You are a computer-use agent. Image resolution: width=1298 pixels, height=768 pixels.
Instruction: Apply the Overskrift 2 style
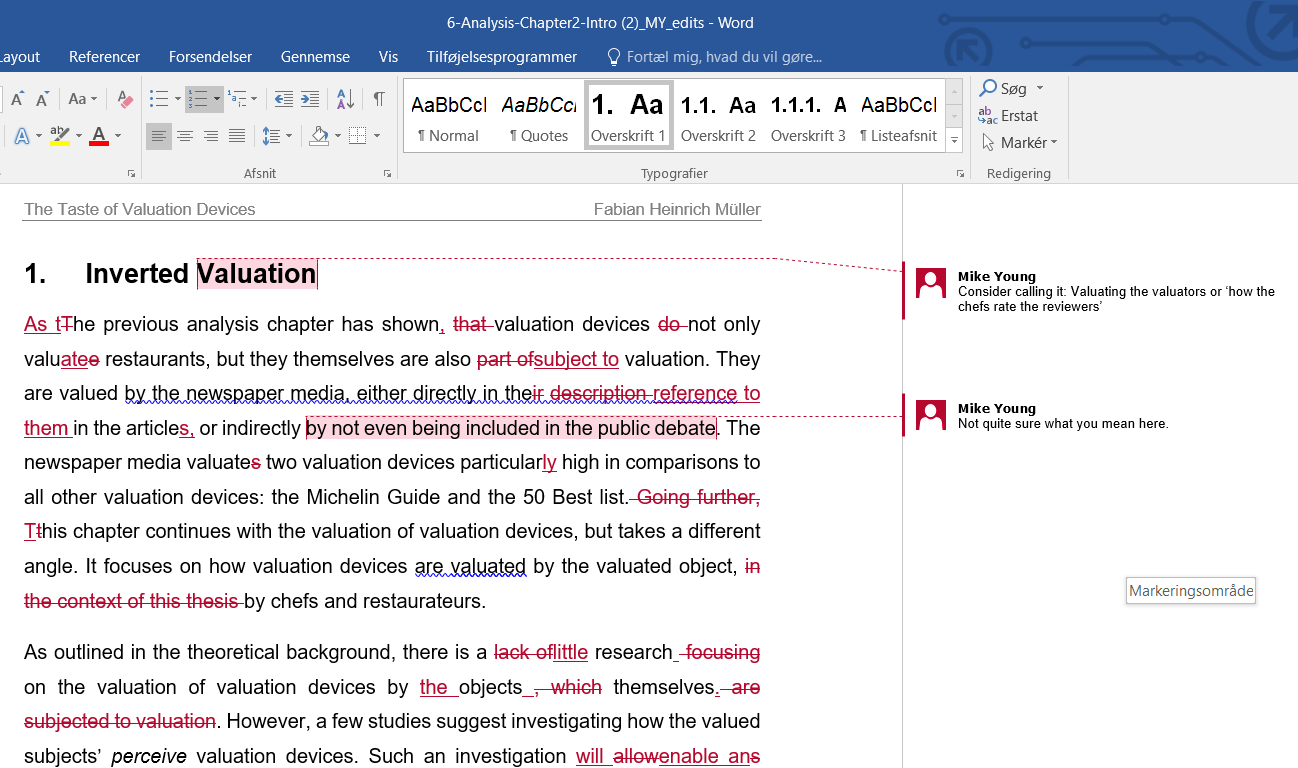718,116
